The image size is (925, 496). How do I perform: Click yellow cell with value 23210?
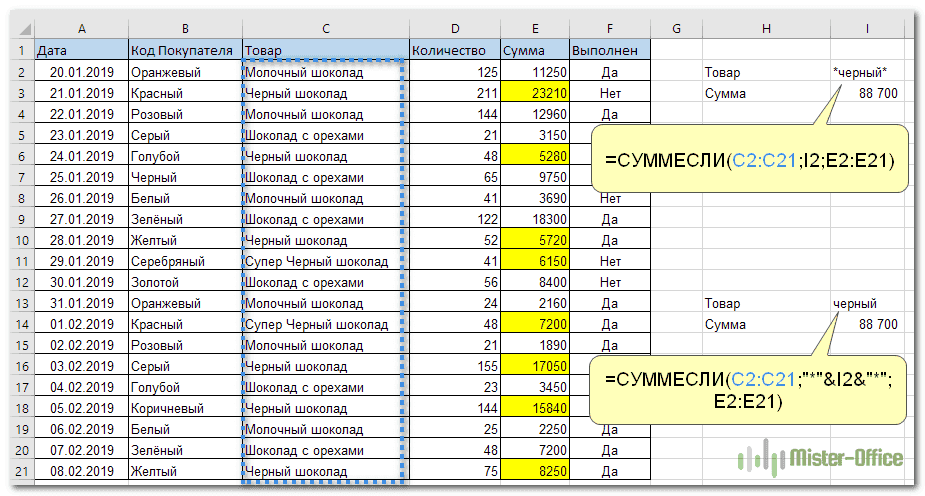[x=533, y=93]
